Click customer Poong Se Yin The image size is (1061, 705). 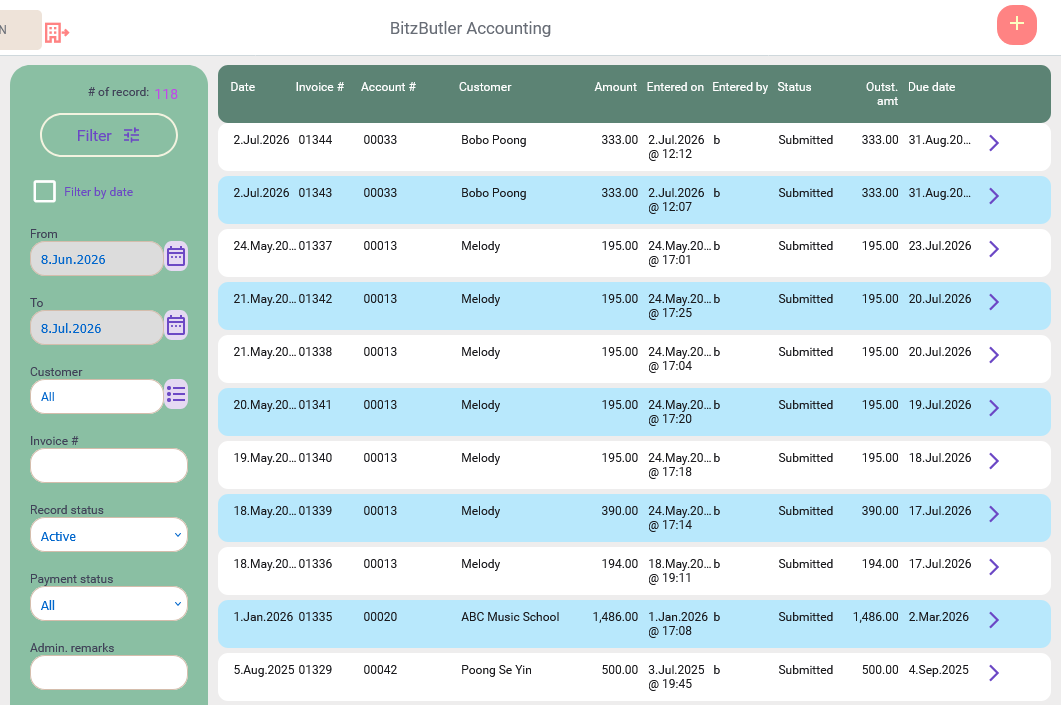pyautogui.click(x=496, y=670)
